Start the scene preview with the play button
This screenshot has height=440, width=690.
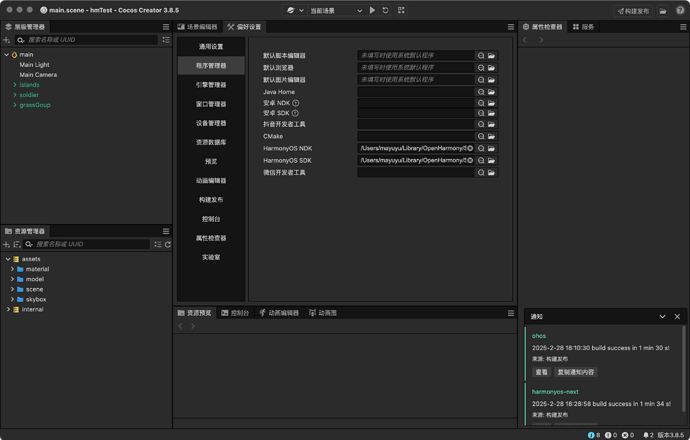[x=372, y=10]
